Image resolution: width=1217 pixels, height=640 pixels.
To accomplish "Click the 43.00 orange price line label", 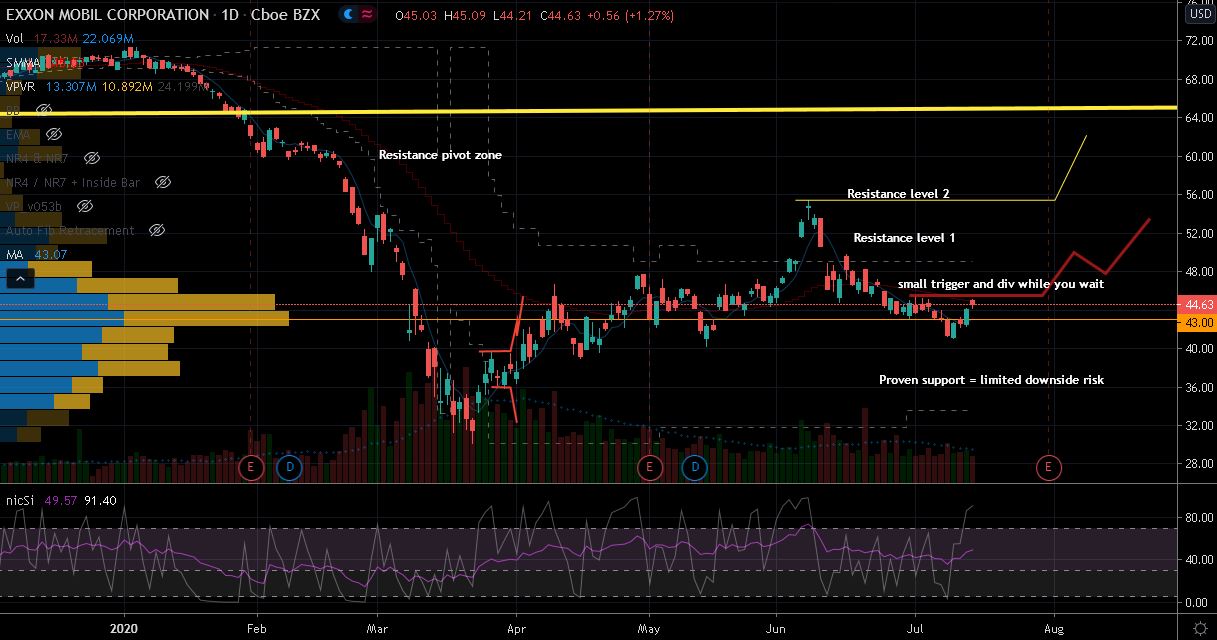I will (x=1199, y=323).
